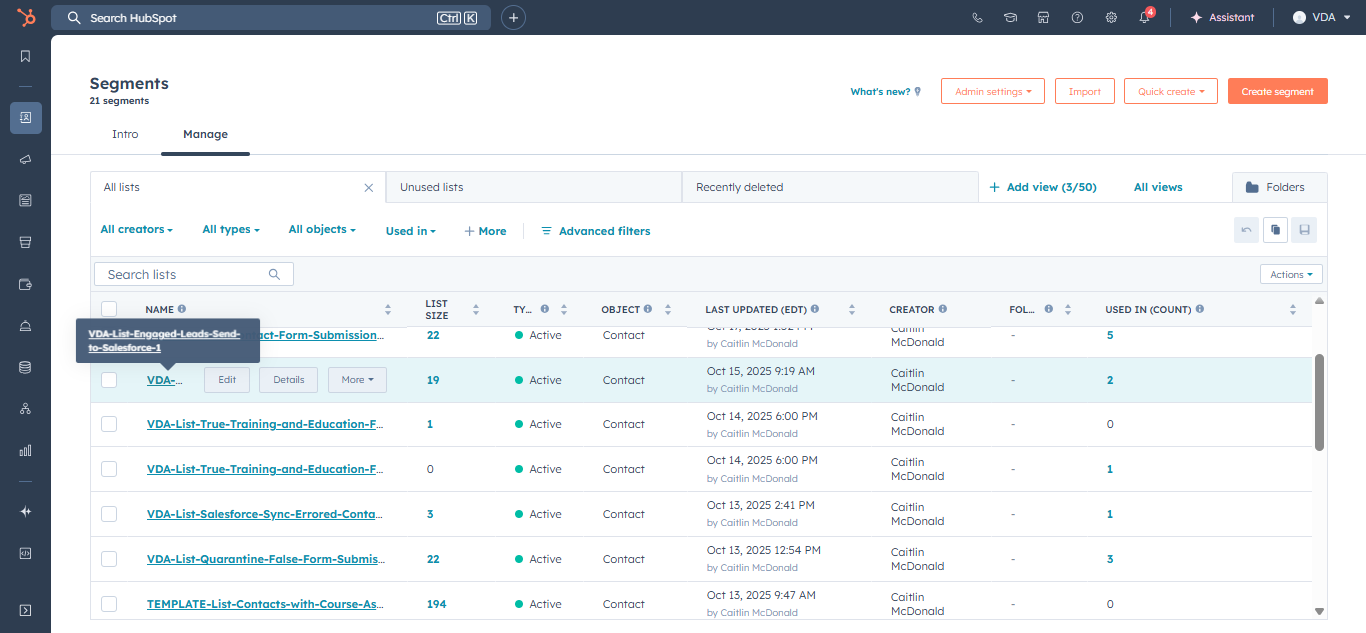Expand the Quick create dropdown
The width and height of the screenshot is (1366, 633).
coord(1171,91)
